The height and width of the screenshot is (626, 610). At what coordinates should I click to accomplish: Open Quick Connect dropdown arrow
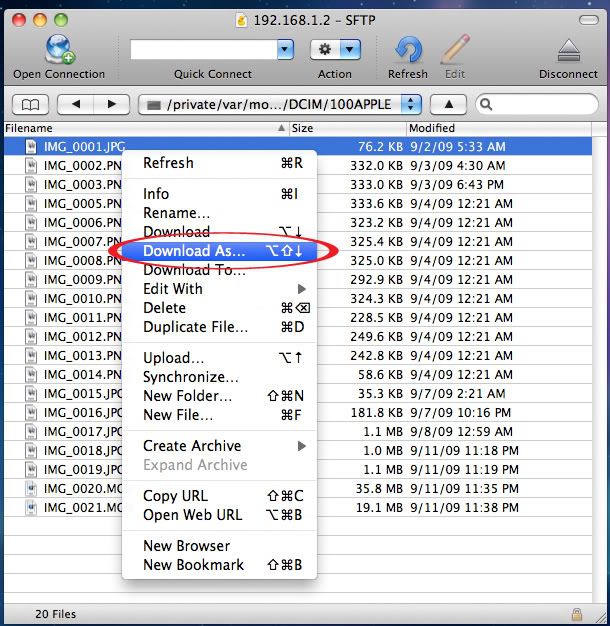285,50
